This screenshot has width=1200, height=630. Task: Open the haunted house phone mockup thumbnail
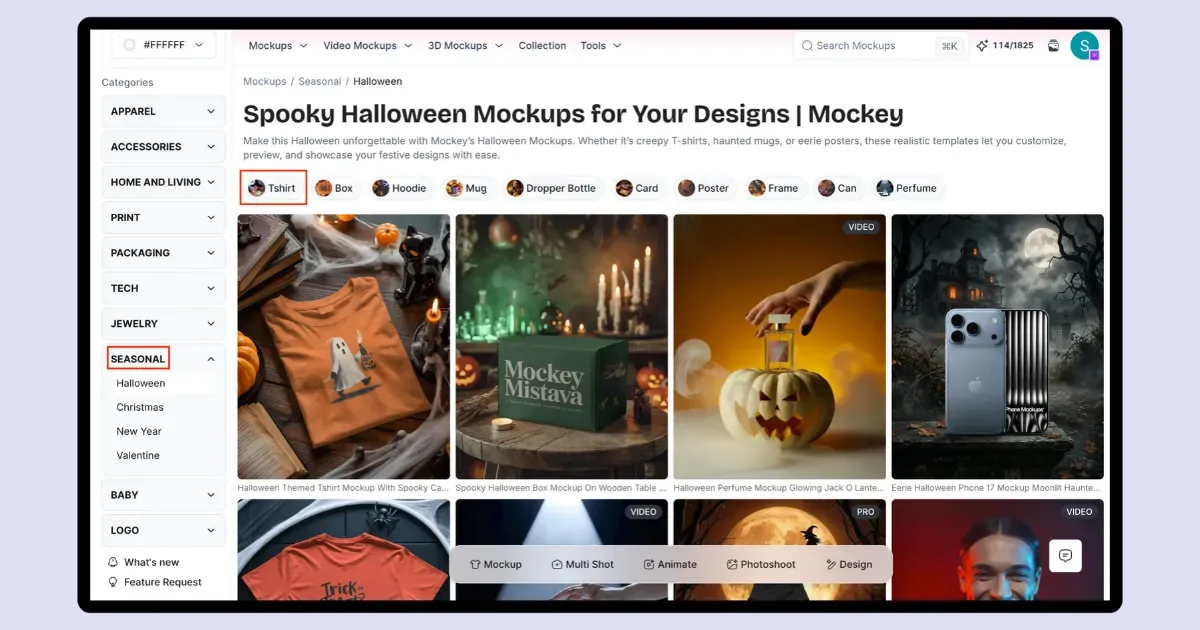pyautogui.click(x=998, y=346)
